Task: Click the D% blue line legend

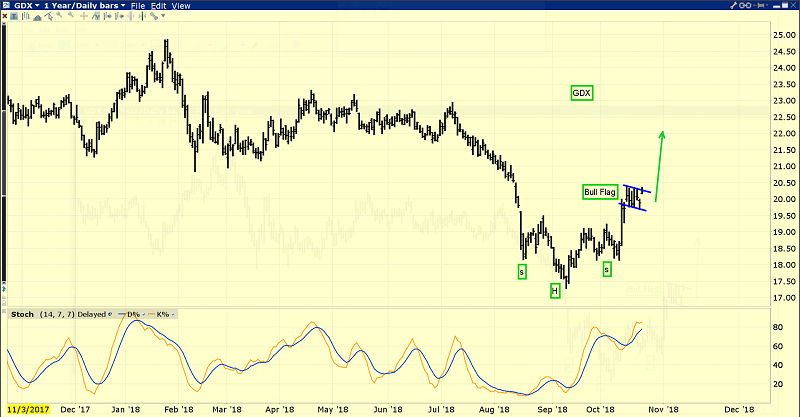Action: 130,315
